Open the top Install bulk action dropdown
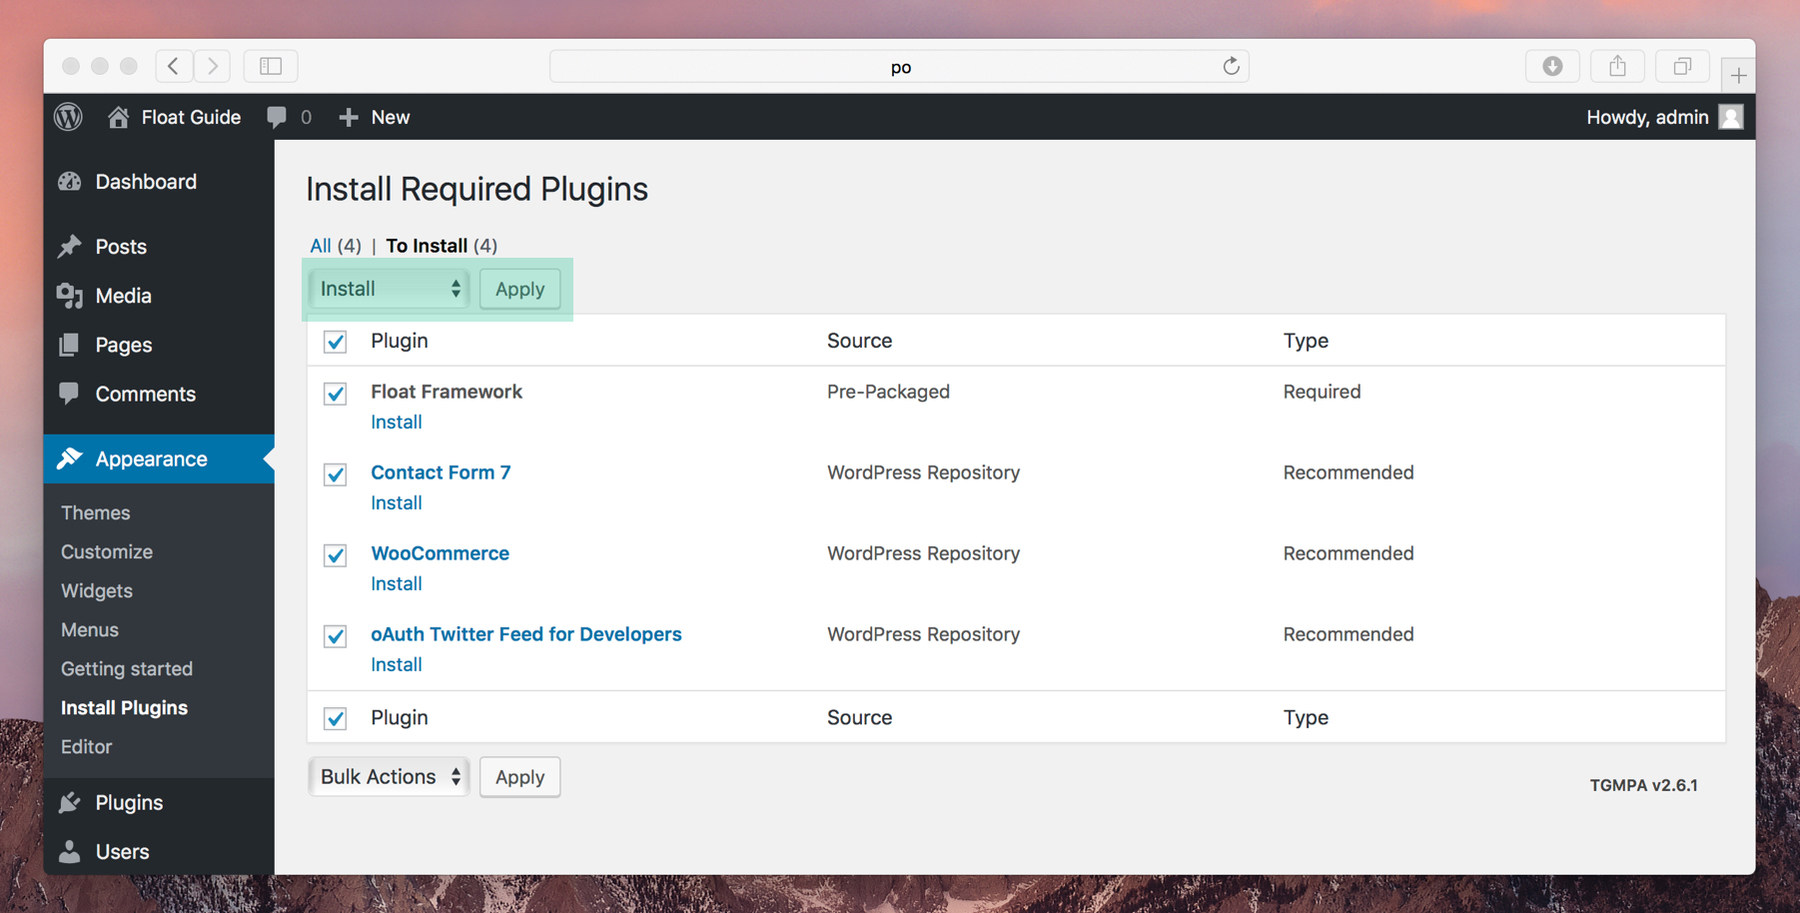The width and height of the screenshot is (1800, 913). (x=389, y=289)
